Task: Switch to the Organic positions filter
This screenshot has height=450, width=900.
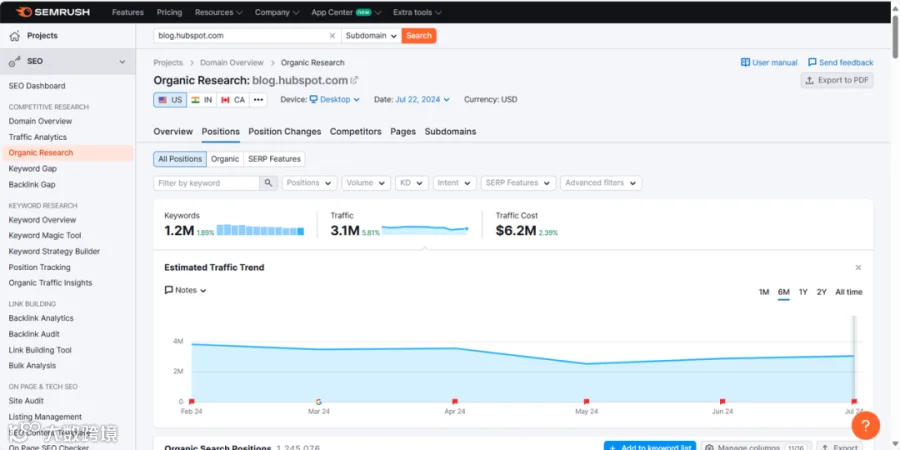Action: pos(225,159)
